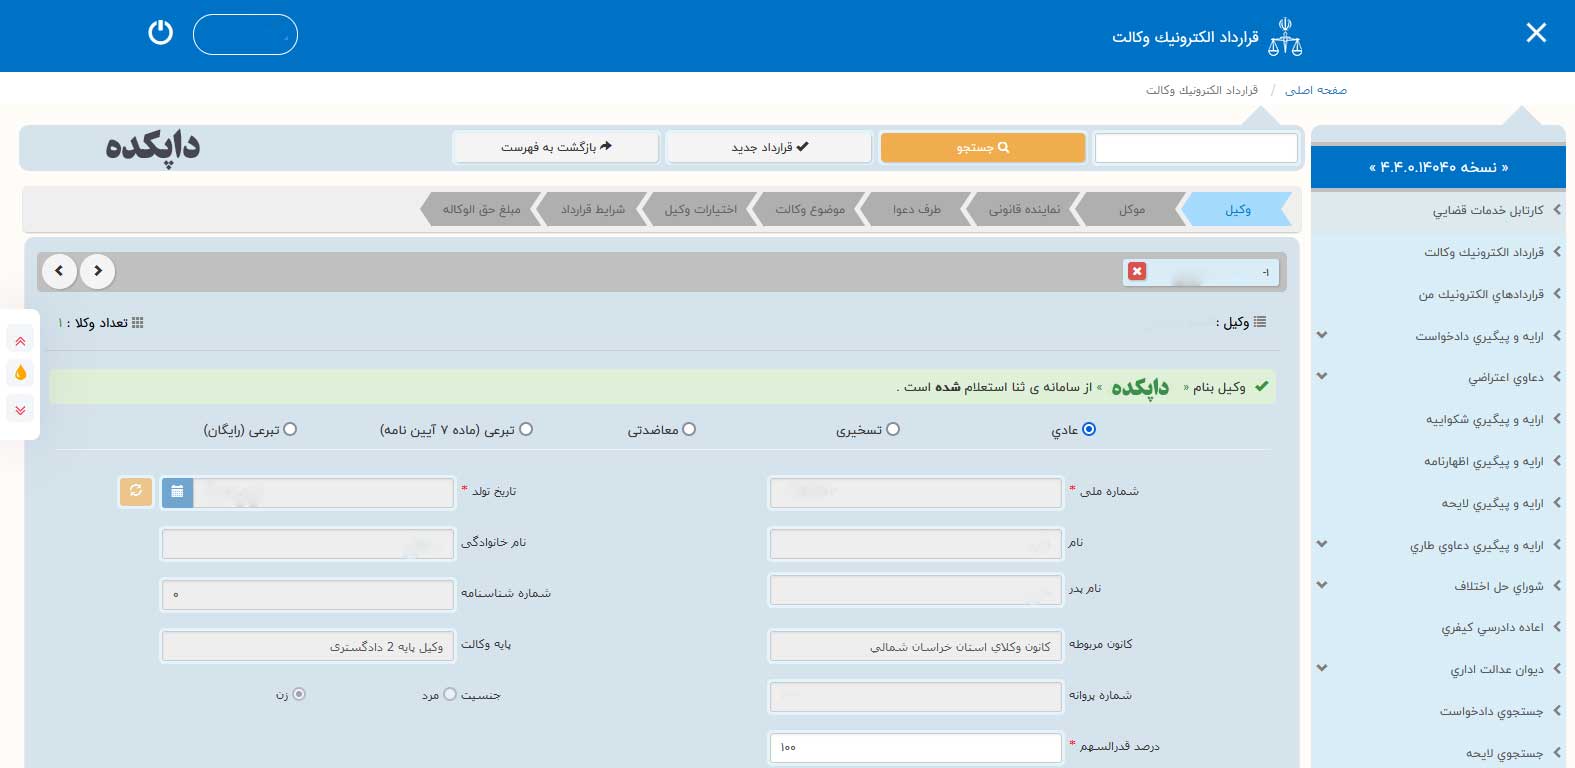Open the calendar picker for تاریخ تولد
The height and width of the screenshot is (768, 1575).
pos(177,492)
